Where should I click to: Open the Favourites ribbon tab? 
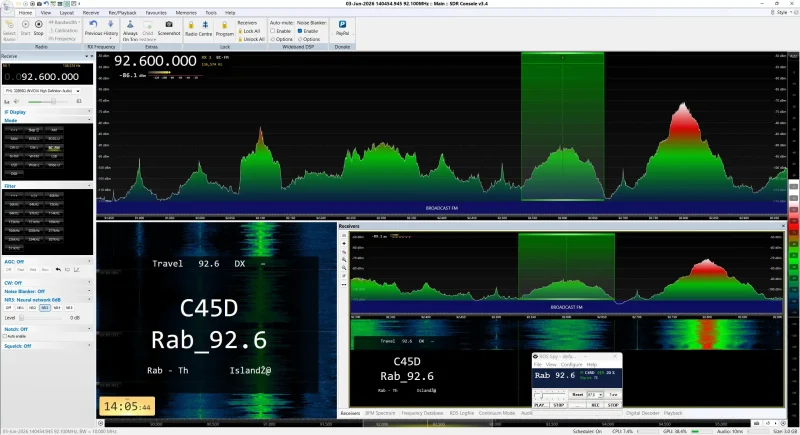[156, 13]
